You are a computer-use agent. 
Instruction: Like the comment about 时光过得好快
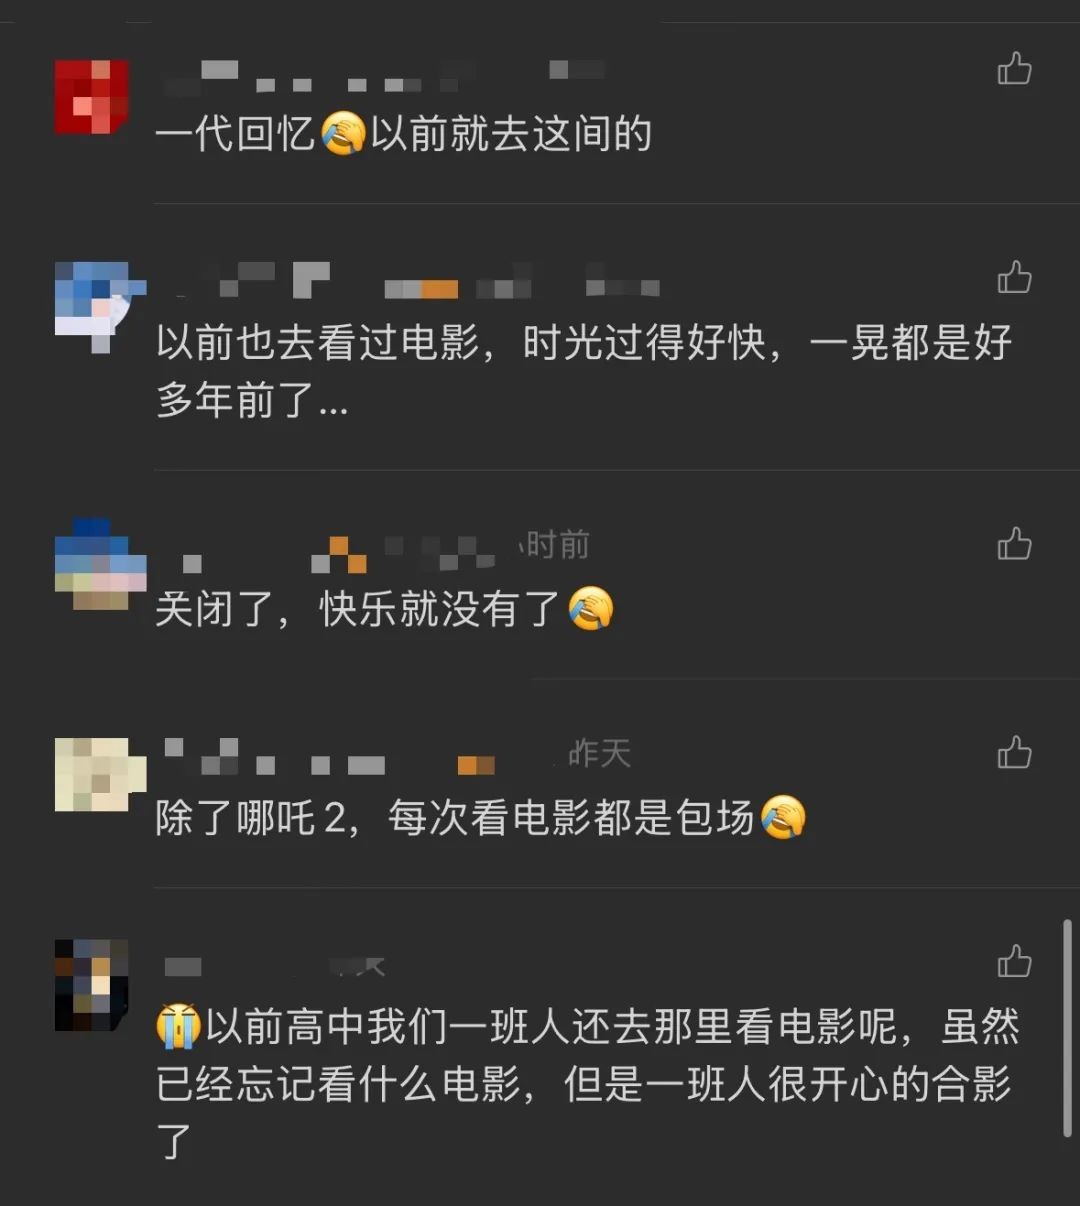click(x=1014, y=277)
